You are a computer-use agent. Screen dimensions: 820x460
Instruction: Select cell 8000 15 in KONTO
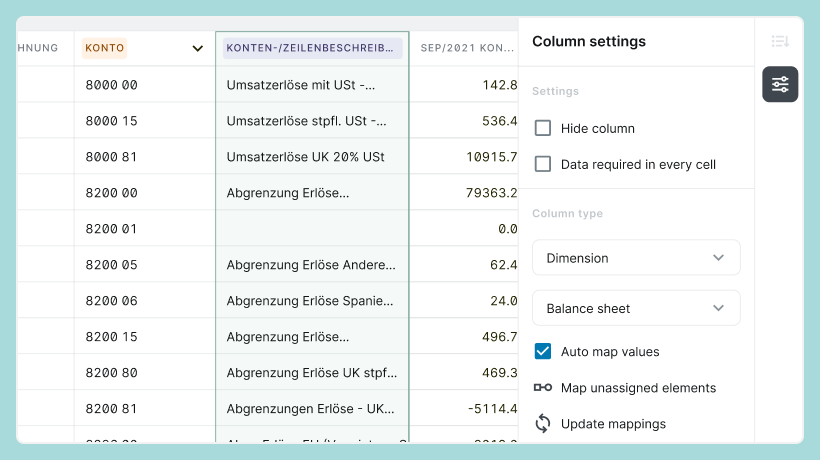(x=144, y=121)
